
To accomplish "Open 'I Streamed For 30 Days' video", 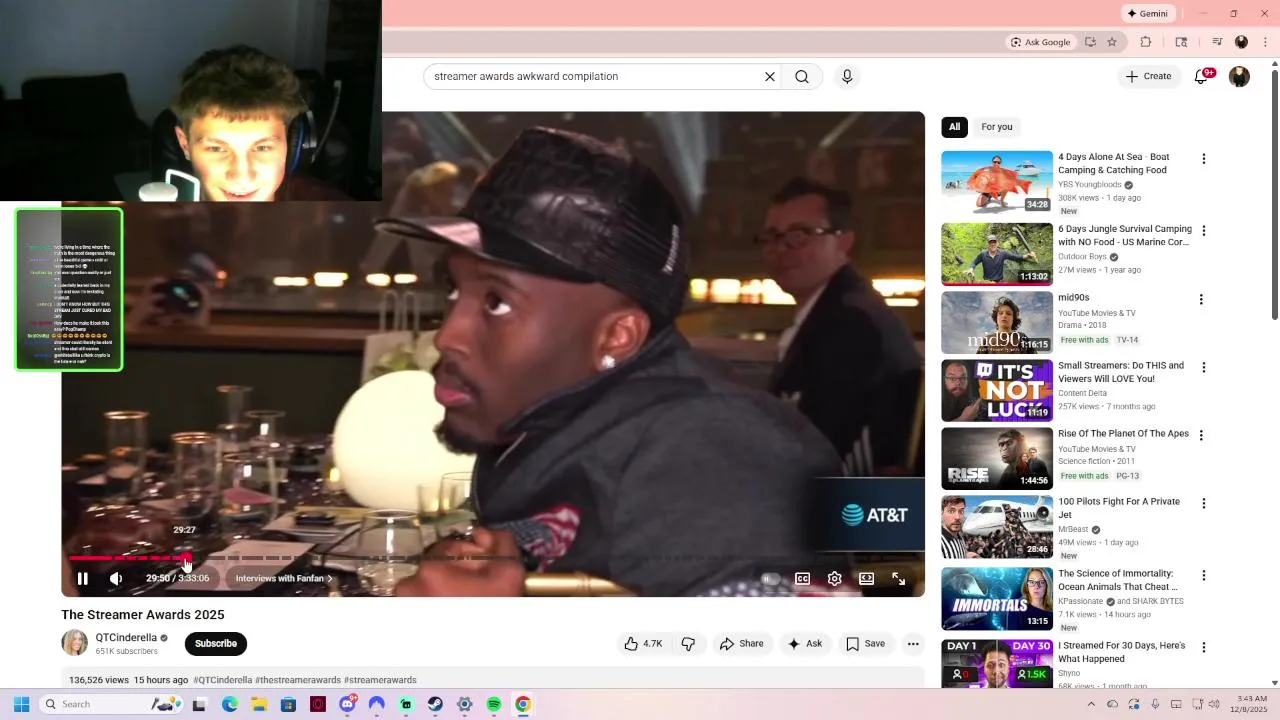I will pos(1121,652).
